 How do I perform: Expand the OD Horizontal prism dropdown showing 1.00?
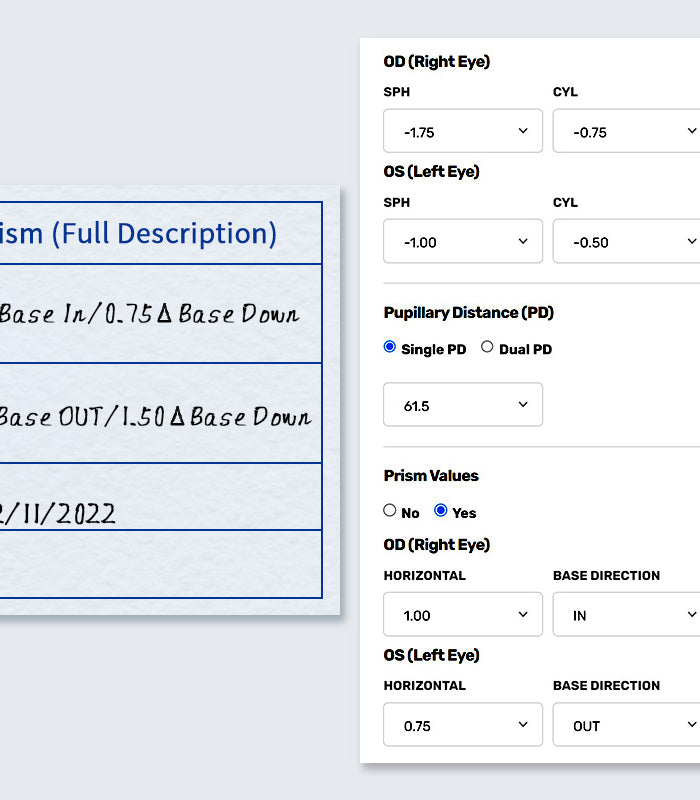point(462,615)
